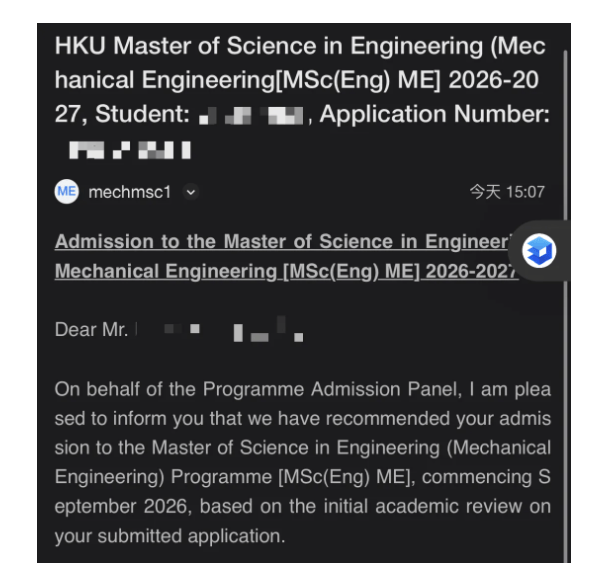Image resolution: width=607 pixels, height=577 pixels.
Task: Click the Master of Science body text line
Action: click(300, 447)
